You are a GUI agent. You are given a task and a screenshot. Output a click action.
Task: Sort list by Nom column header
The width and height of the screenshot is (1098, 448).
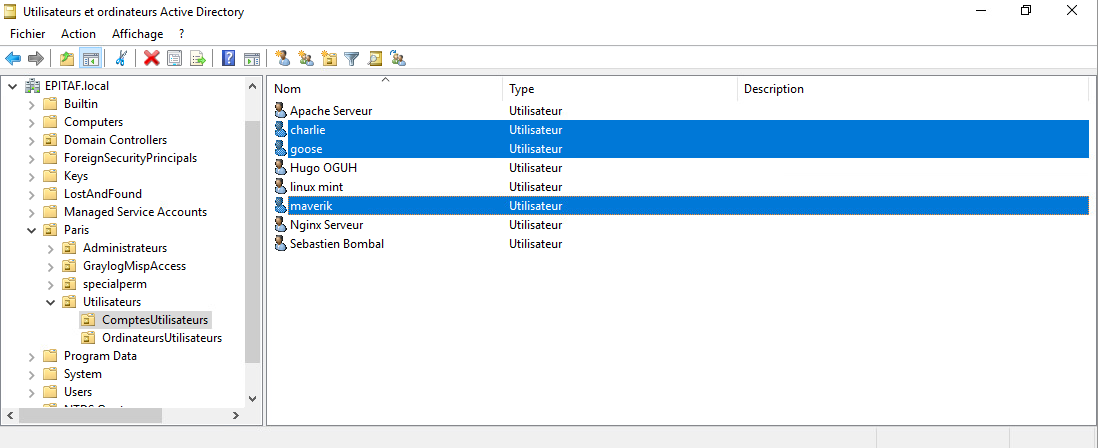(x=385, y=89)
